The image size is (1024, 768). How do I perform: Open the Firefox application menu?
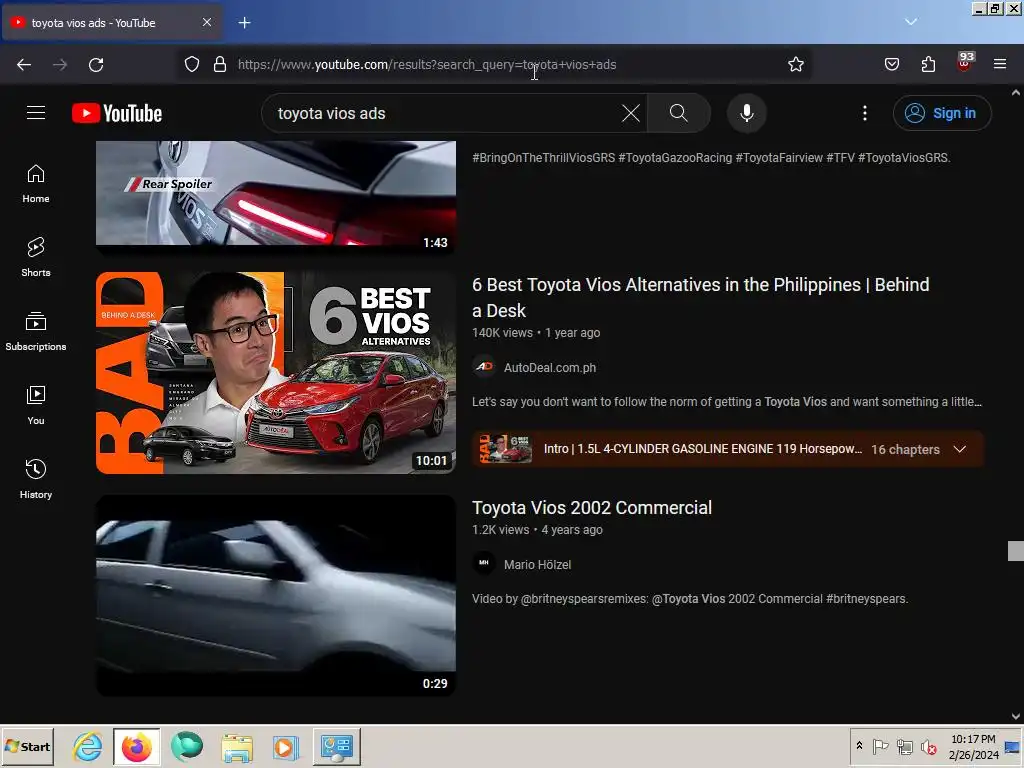(1000, 64)
